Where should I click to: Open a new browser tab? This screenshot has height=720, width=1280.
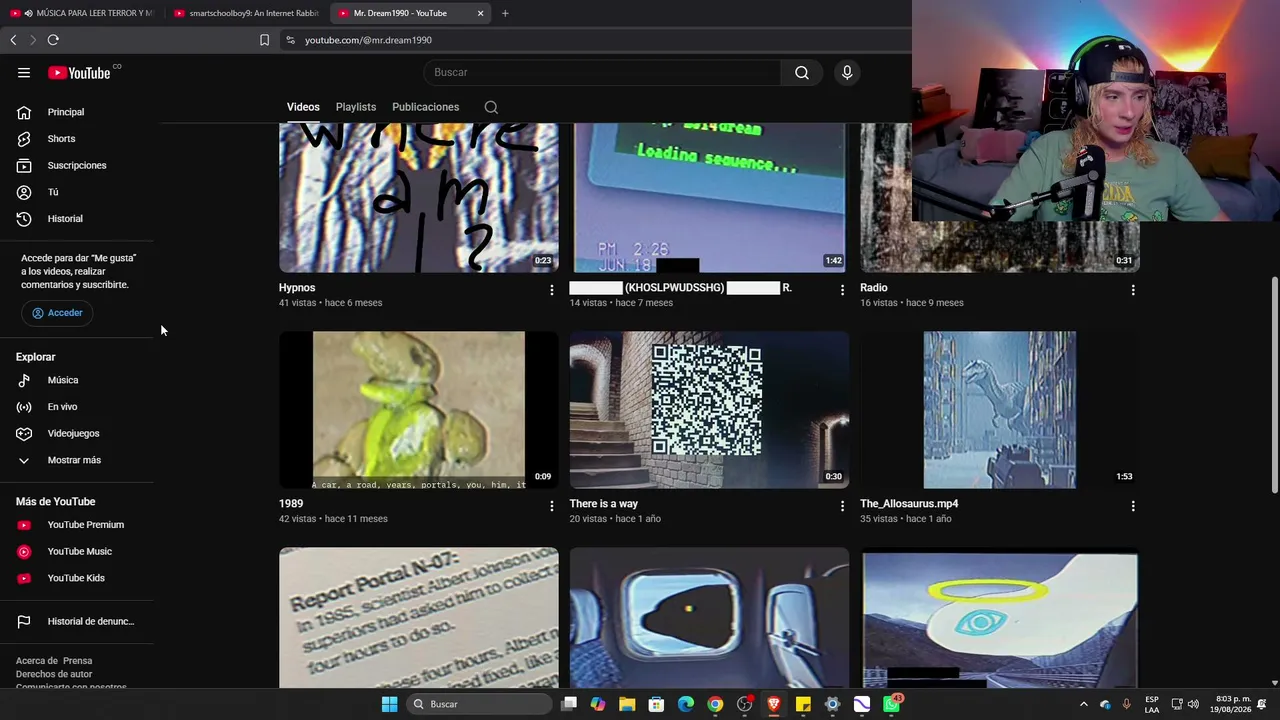(505, 13)
